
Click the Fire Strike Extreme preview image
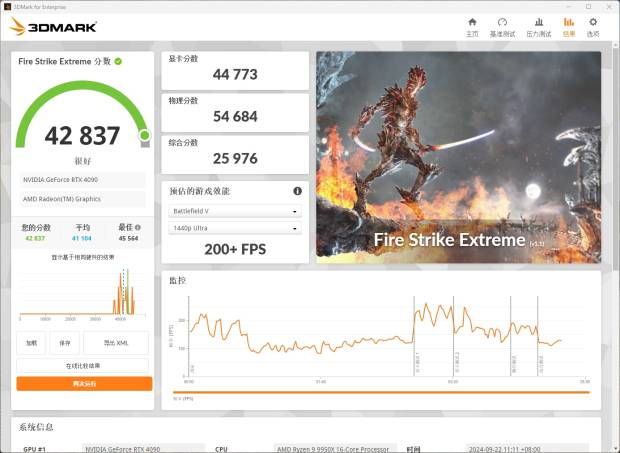(x=458, y=157)
